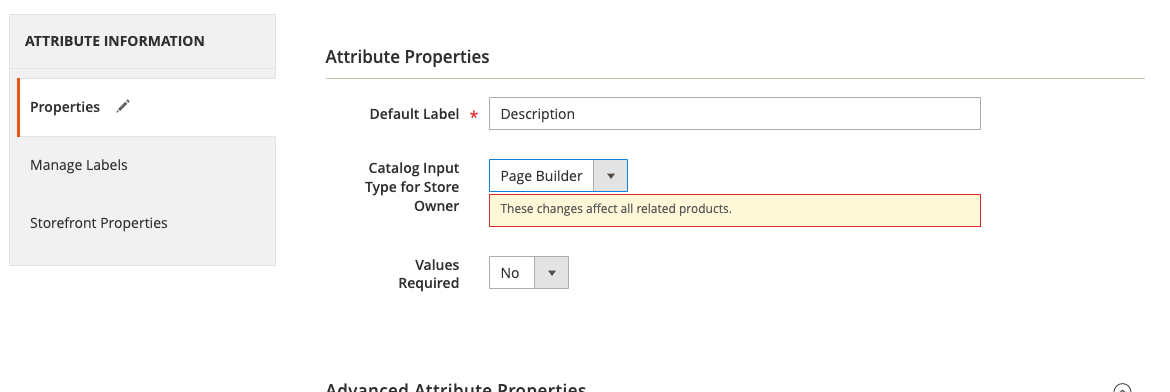The height and width of the screenshot is (392, 1170).
Task: Click the pencil icon beside Properties
Action: click(123, 107)
